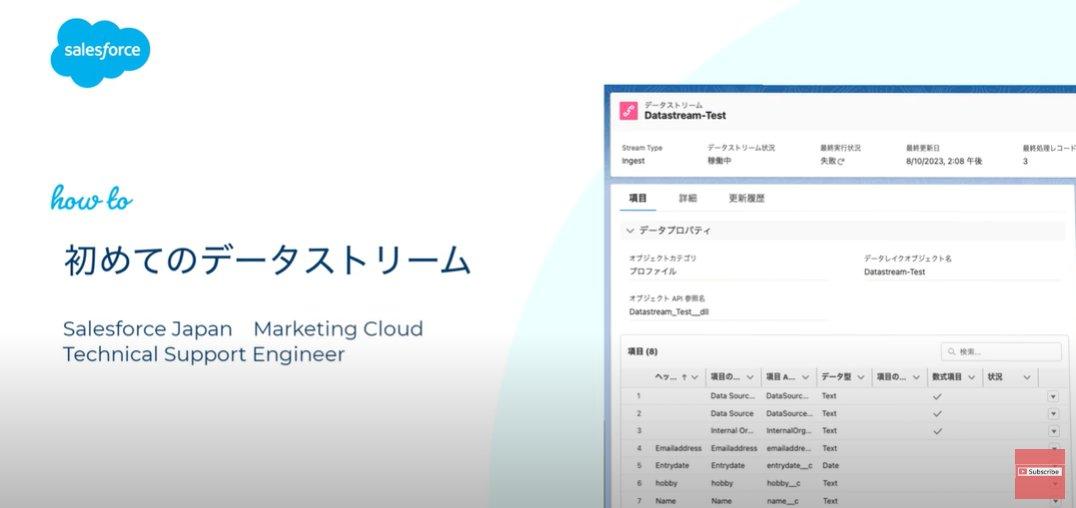1076x508 pixels.
Task: Click the 数式項目 checkmark in row 2
Action: coord(937,414)
